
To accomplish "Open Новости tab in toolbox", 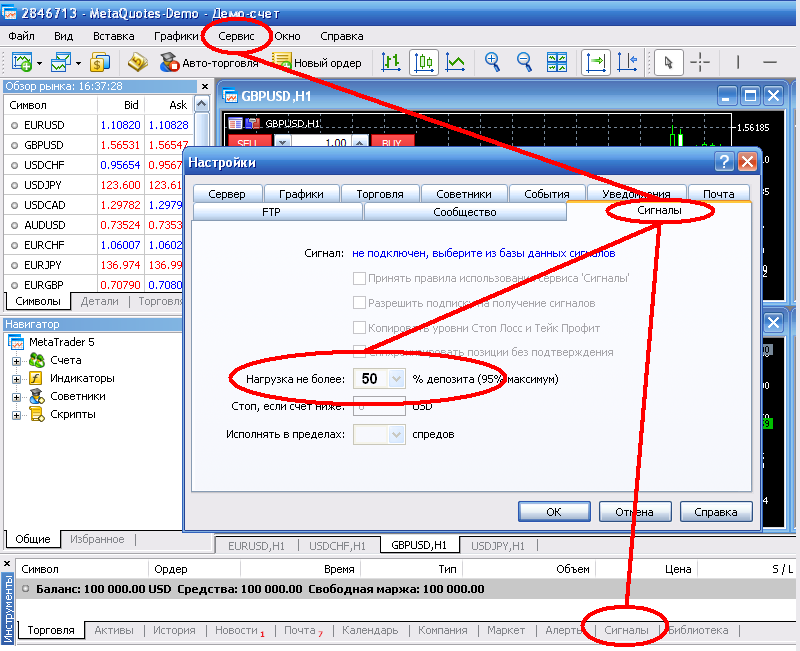I will [236, 630].
